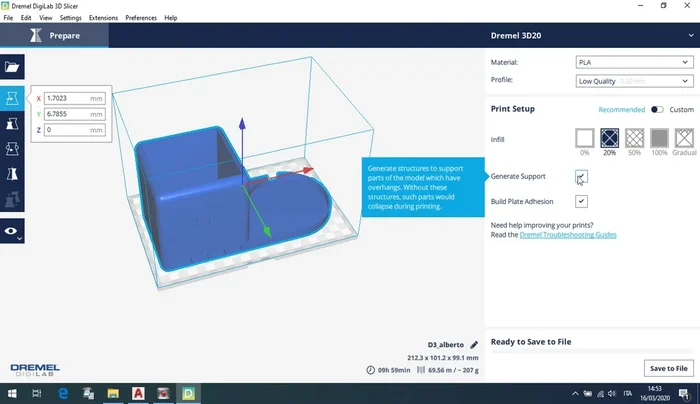Viewport: 700px width, 404px height.
Task: Switch Recommended/Custom print setup toggle
Action: point(657,110)
